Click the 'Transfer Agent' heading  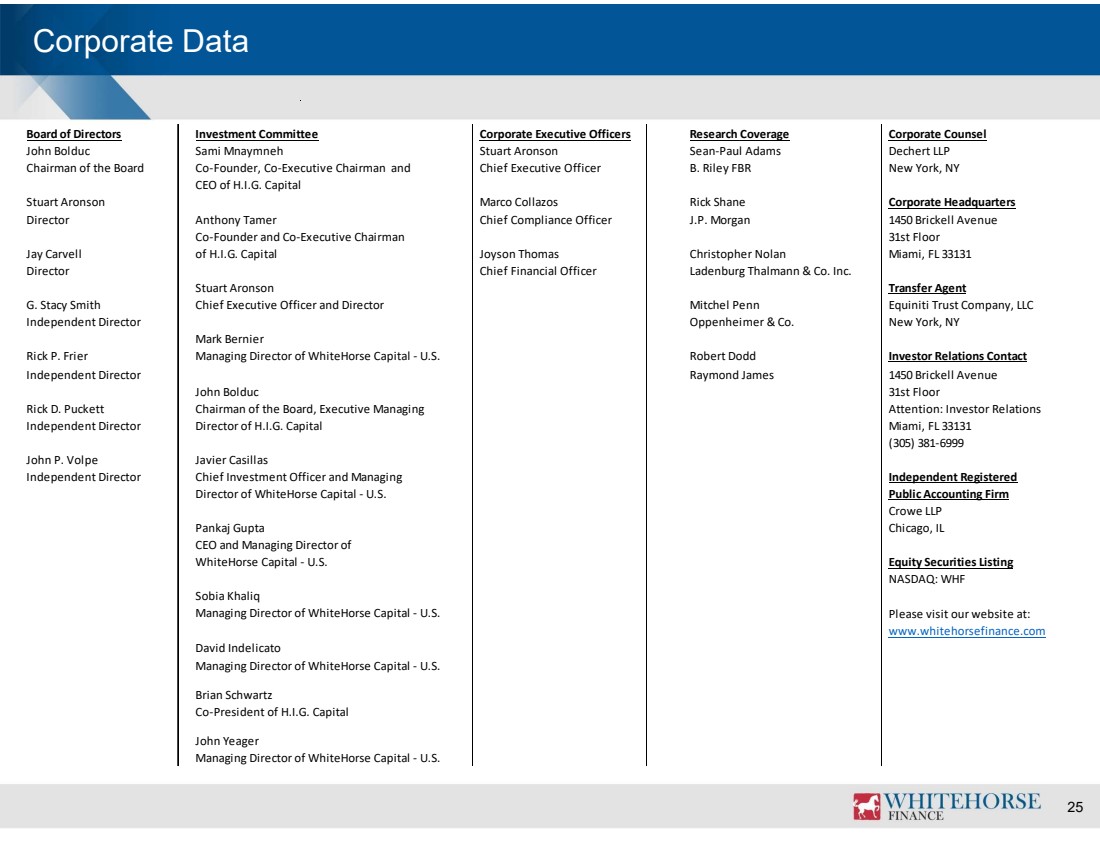coord(927,288)
